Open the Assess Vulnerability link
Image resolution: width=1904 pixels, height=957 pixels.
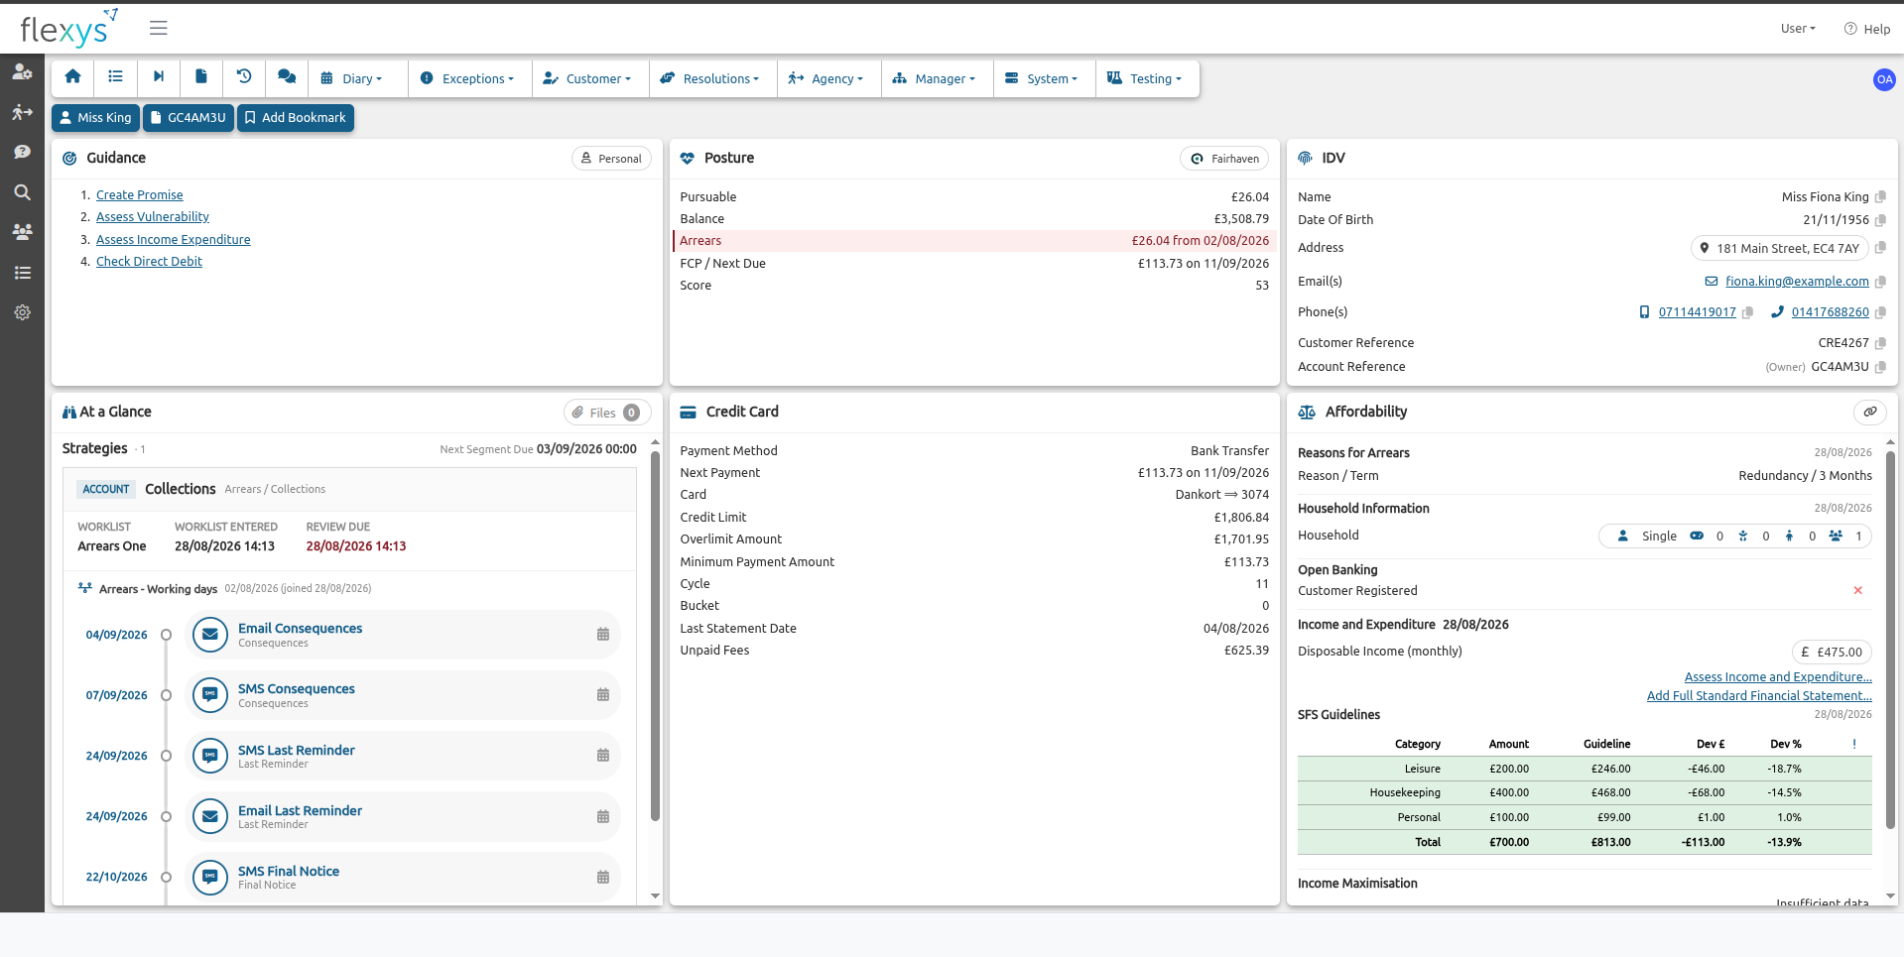[x=152, y=217]
